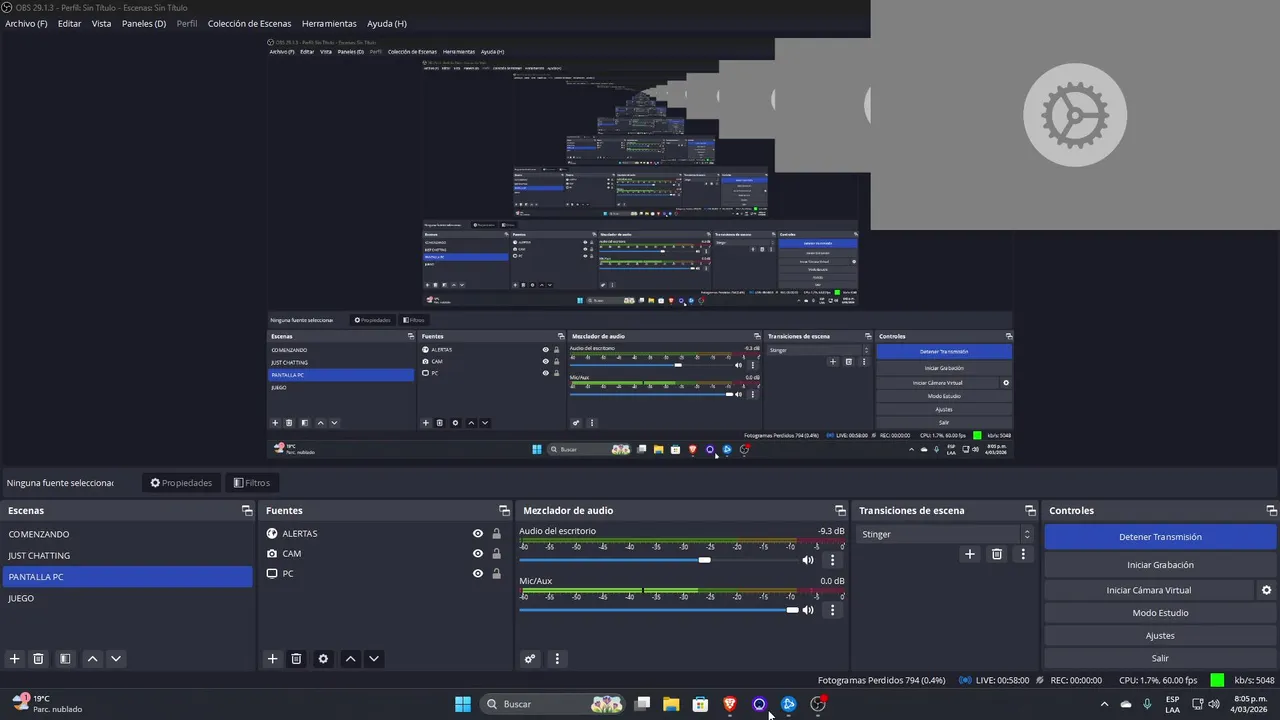This screenshot has height=720, width=1280.
Task: Toggle visibility of ALERTAS source
Action: click(x=478, y=534)
